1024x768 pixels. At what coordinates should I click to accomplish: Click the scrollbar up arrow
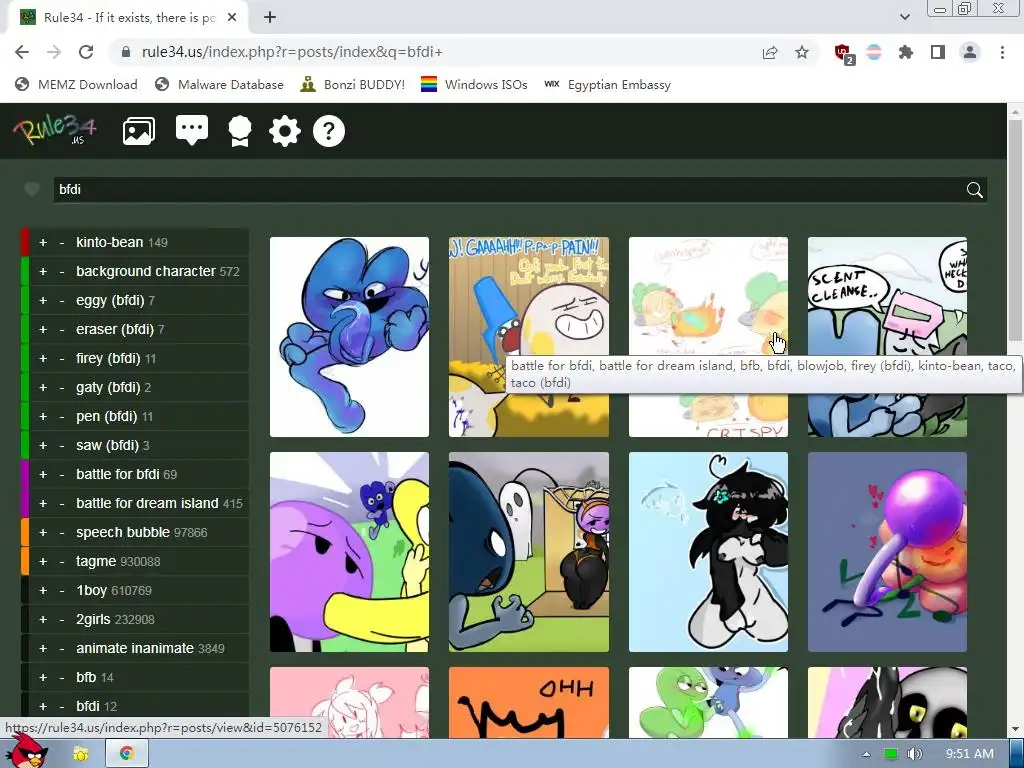1014,112
